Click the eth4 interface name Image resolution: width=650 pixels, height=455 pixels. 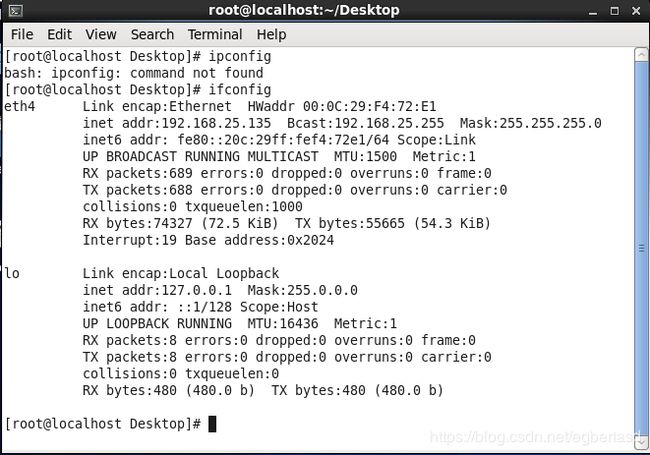pyautogui.click(x=19, y=106)
